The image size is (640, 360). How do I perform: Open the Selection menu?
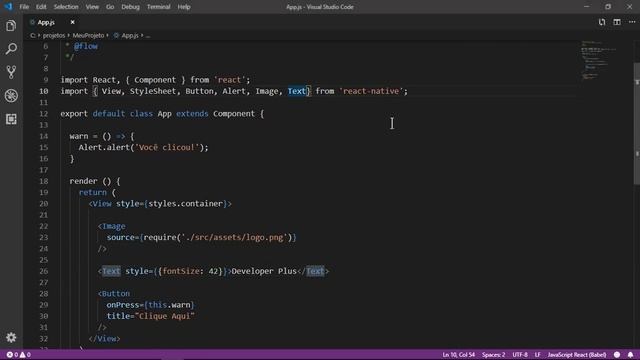[x=66, y=7]
